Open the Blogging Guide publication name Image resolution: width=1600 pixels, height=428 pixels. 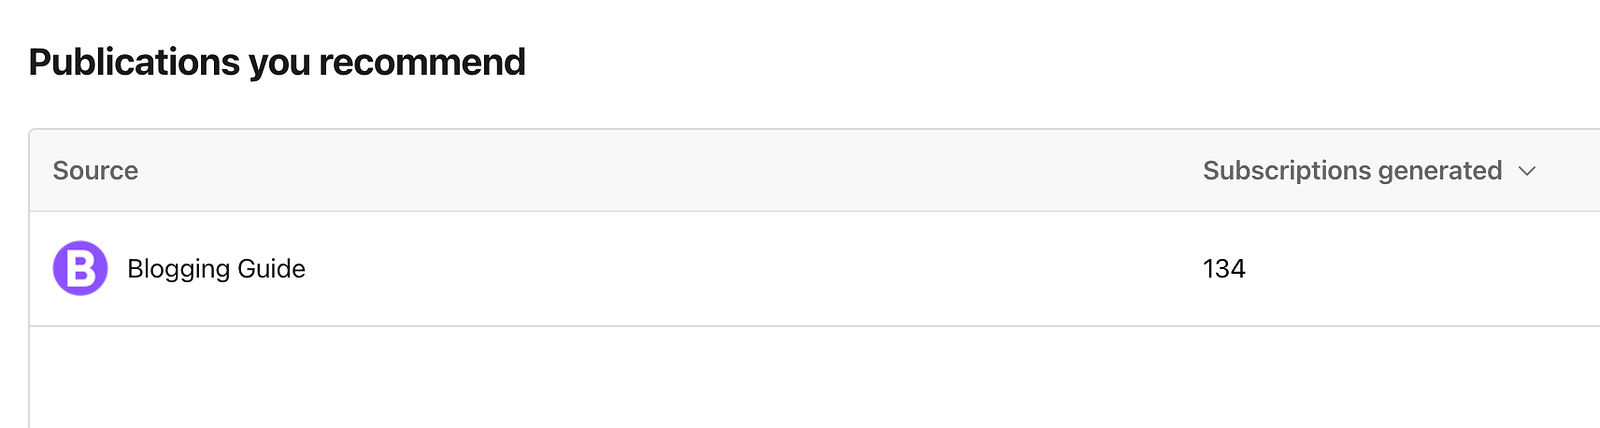(216, 269)
